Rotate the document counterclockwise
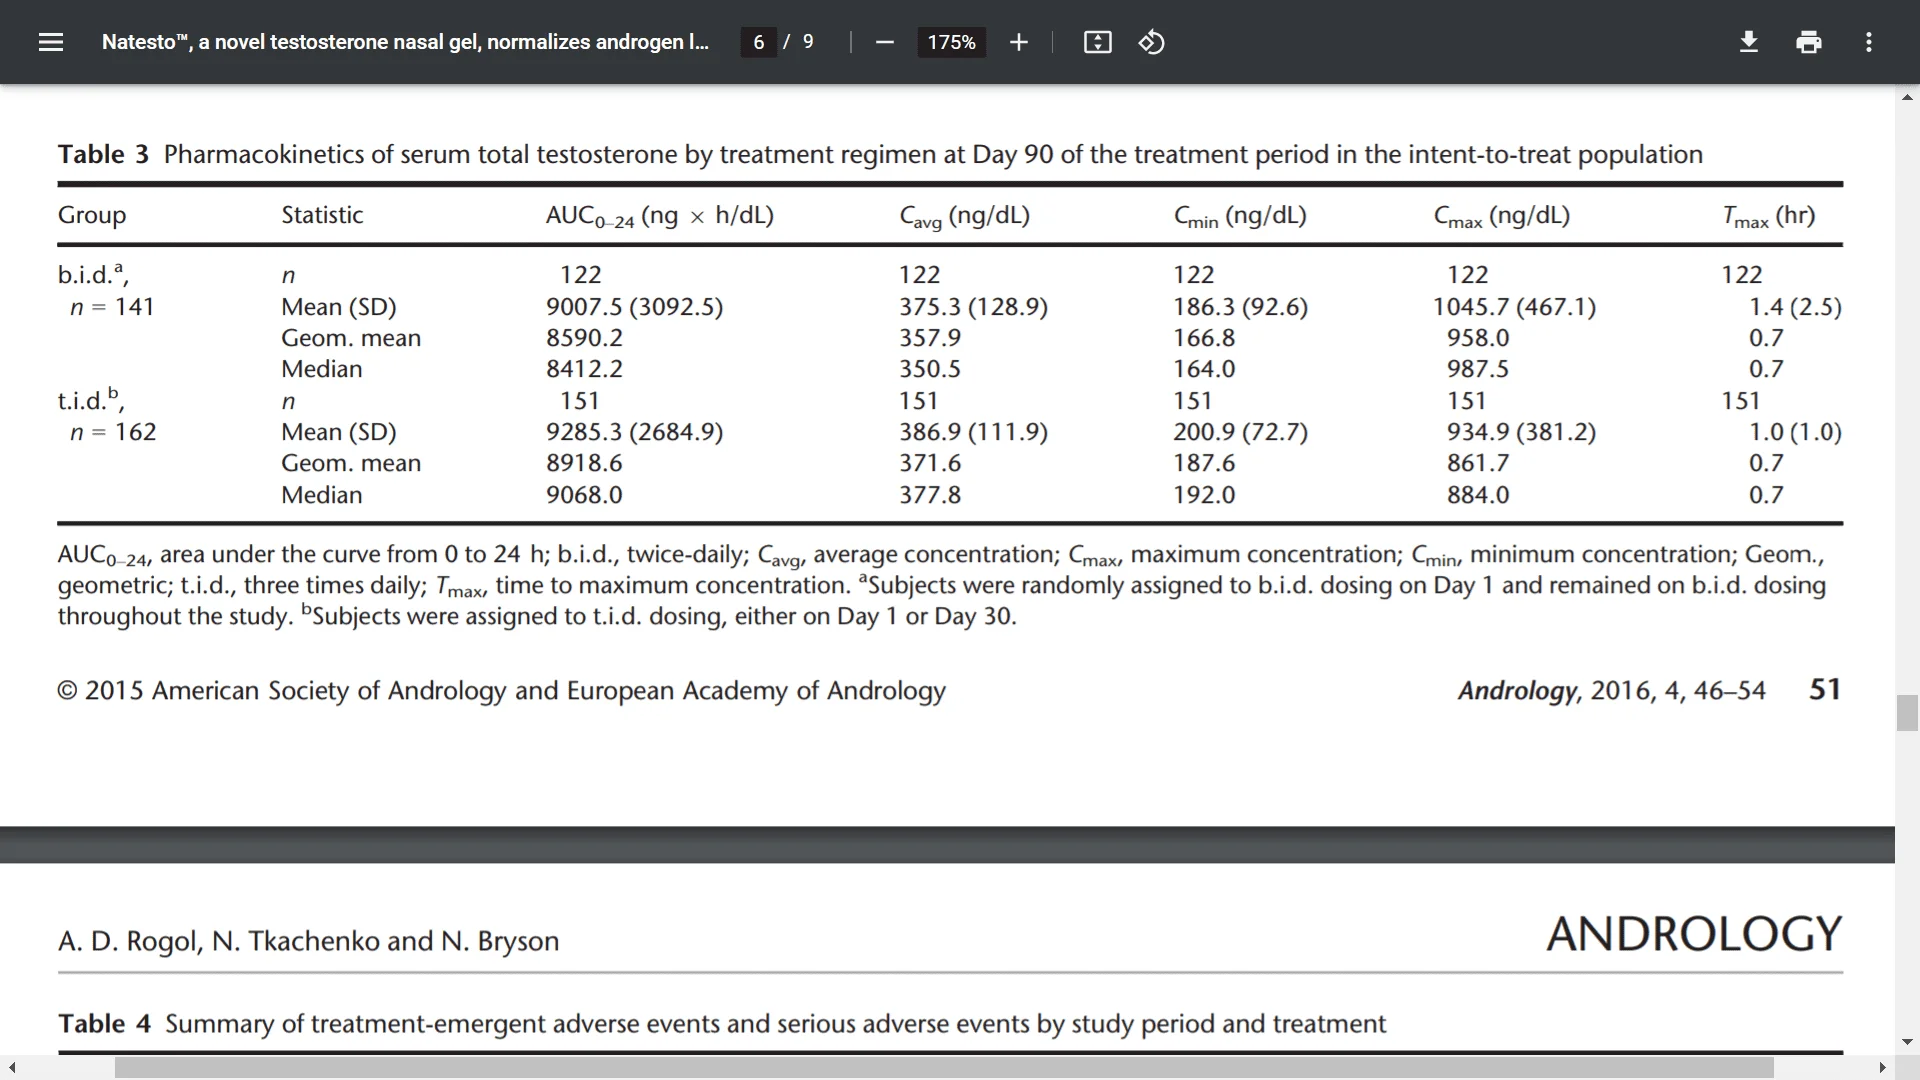The height and width of the screenshot is (1080, 1920). [1151, 42]
